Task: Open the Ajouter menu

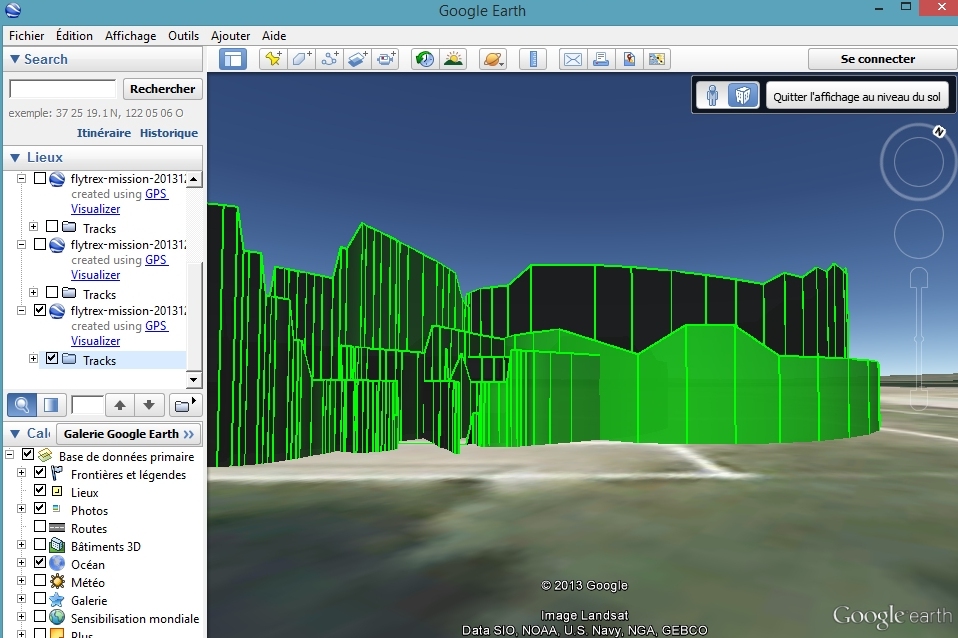Action: 230,36
